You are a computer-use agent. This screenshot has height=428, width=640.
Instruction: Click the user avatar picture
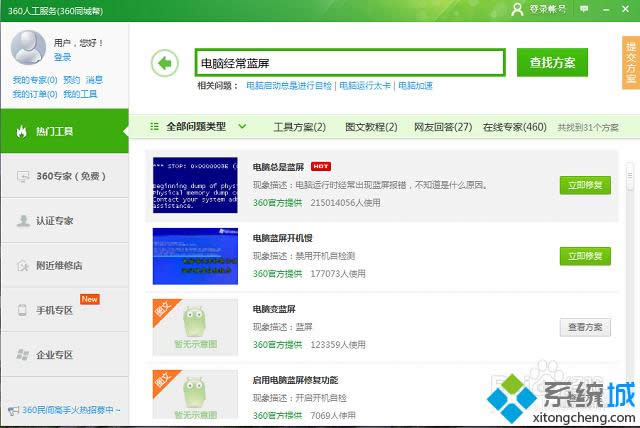click(x=28, y=47)
